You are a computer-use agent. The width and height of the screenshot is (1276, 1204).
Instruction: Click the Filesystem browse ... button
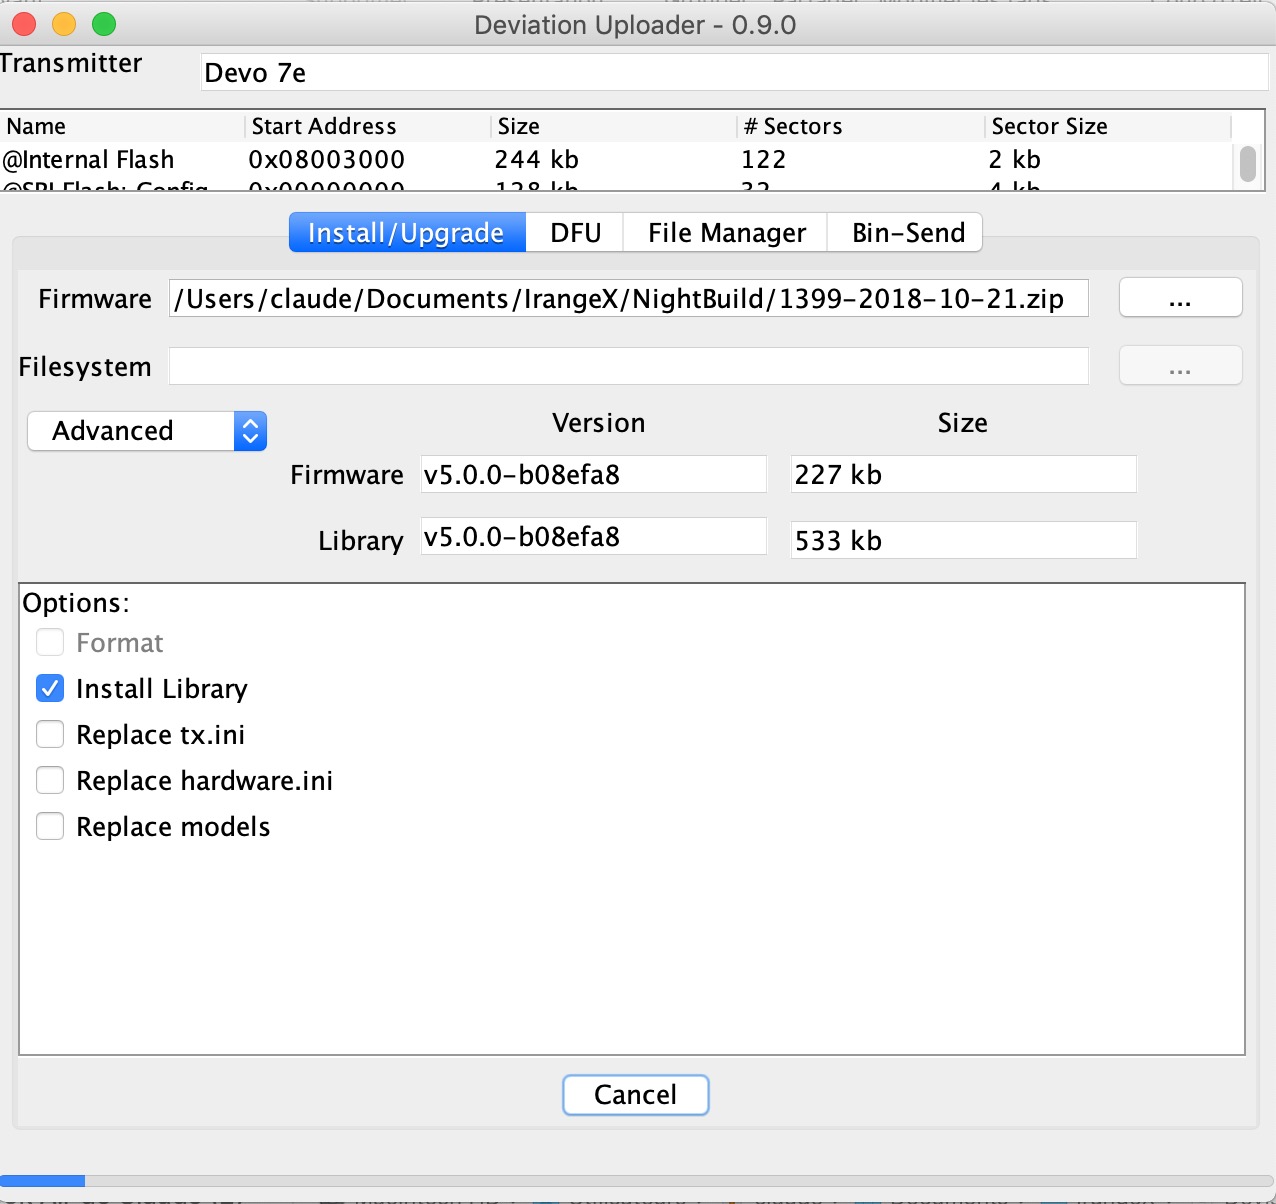click(1180, 366)
